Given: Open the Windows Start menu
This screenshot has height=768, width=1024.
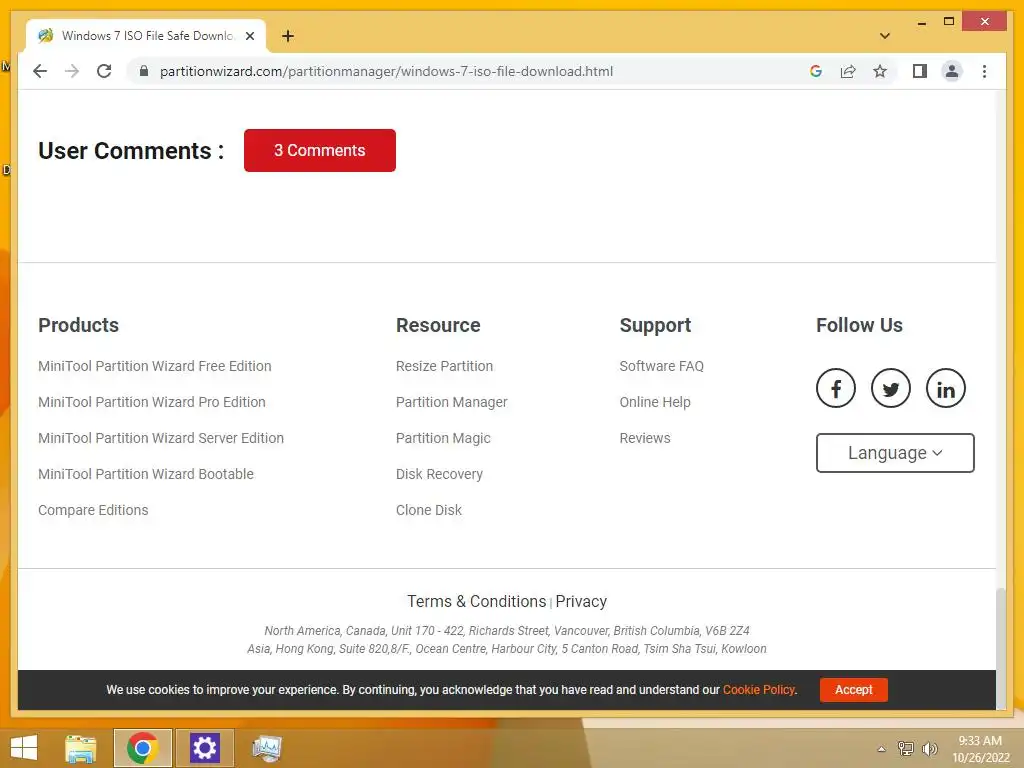Looking at the screenshot, I should click(24, 748).
